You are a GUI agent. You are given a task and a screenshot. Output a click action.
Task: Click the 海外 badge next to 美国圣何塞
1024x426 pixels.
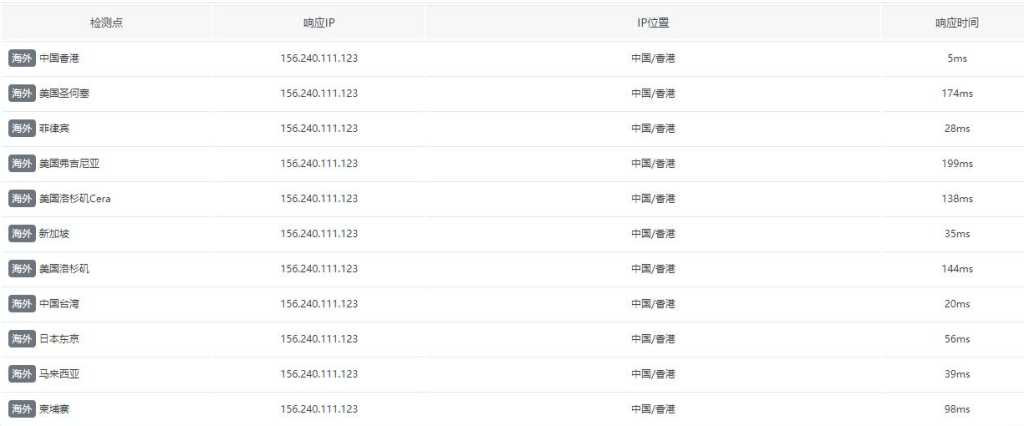tap(21, 93)
